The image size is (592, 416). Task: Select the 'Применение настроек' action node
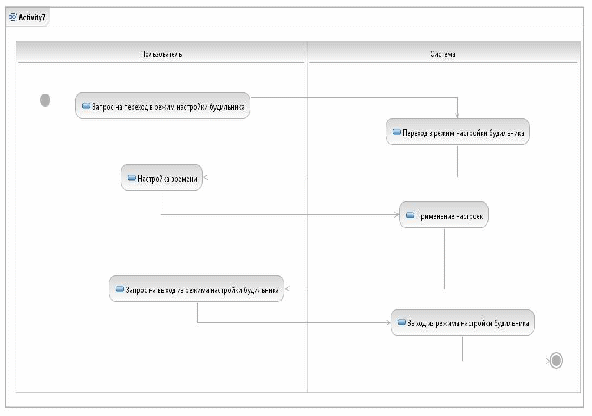pyautogui.click(x=444, y=215)
